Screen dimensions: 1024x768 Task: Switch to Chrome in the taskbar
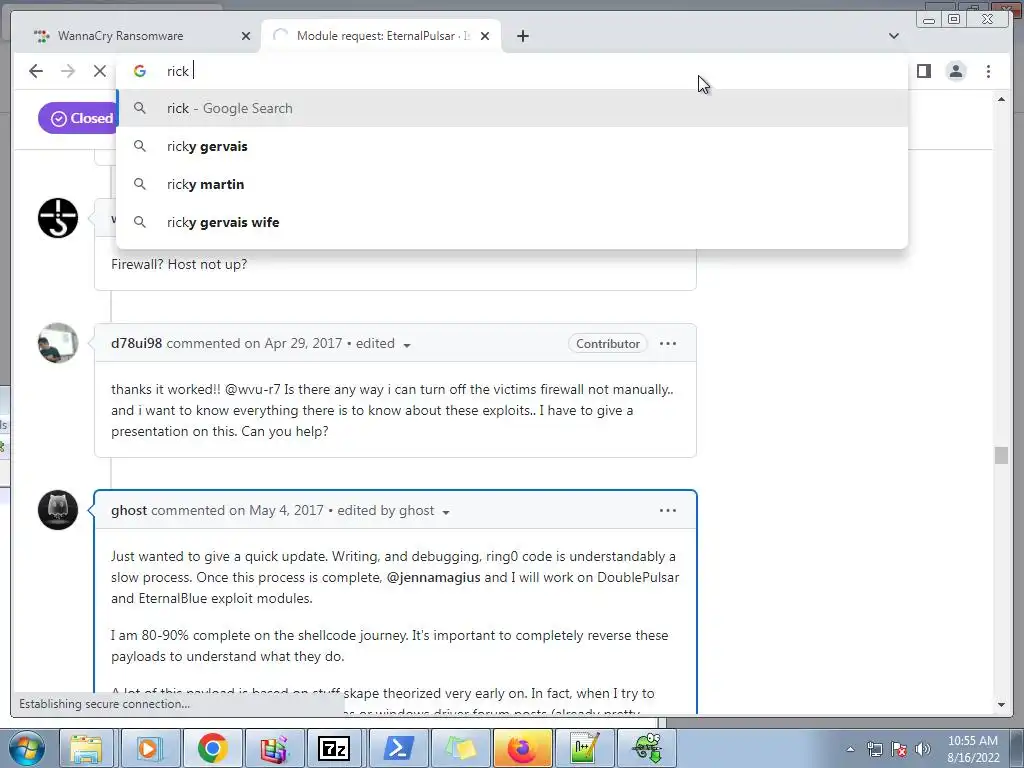pyautogui.click(x=212, y=748)
